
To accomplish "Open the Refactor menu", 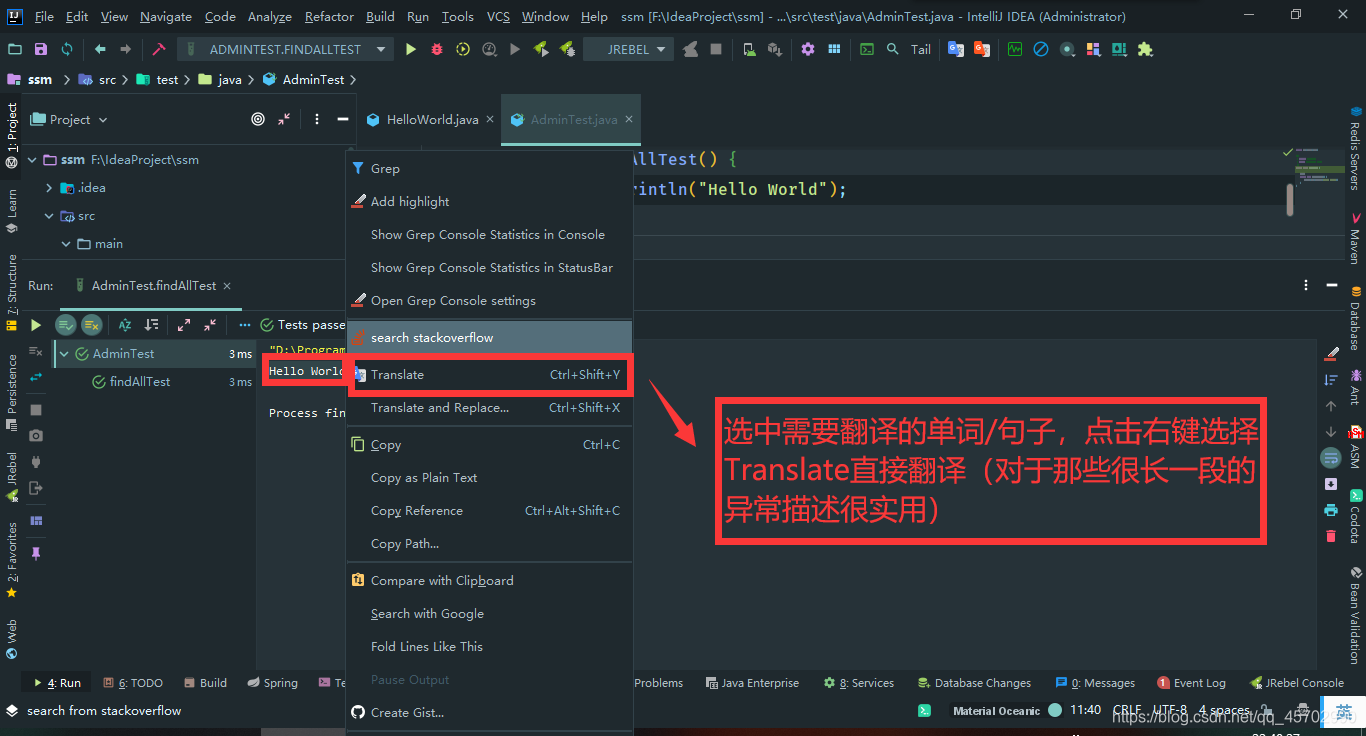I will (x=329, y=17).
